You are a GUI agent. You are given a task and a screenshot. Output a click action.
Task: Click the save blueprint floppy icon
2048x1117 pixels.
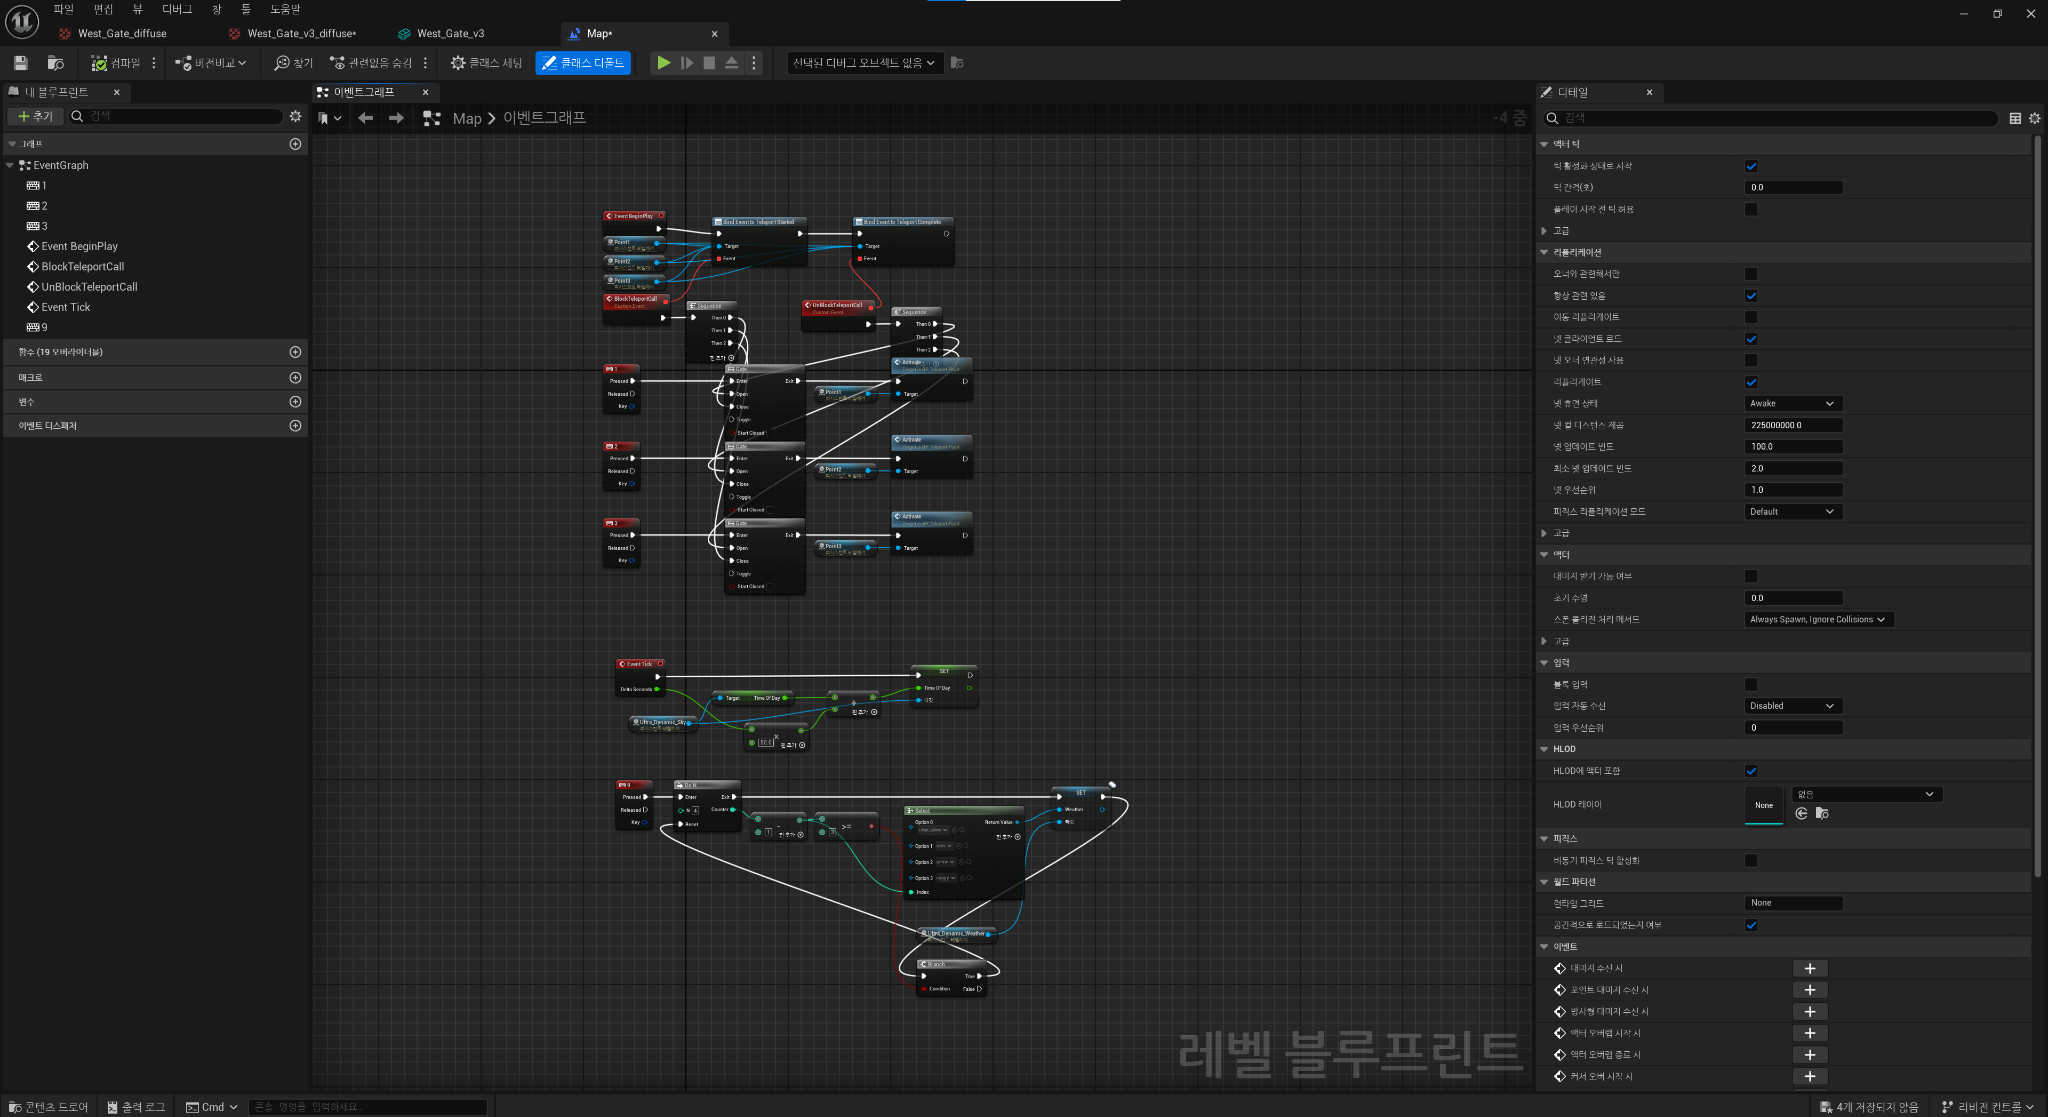click(20, 63)
